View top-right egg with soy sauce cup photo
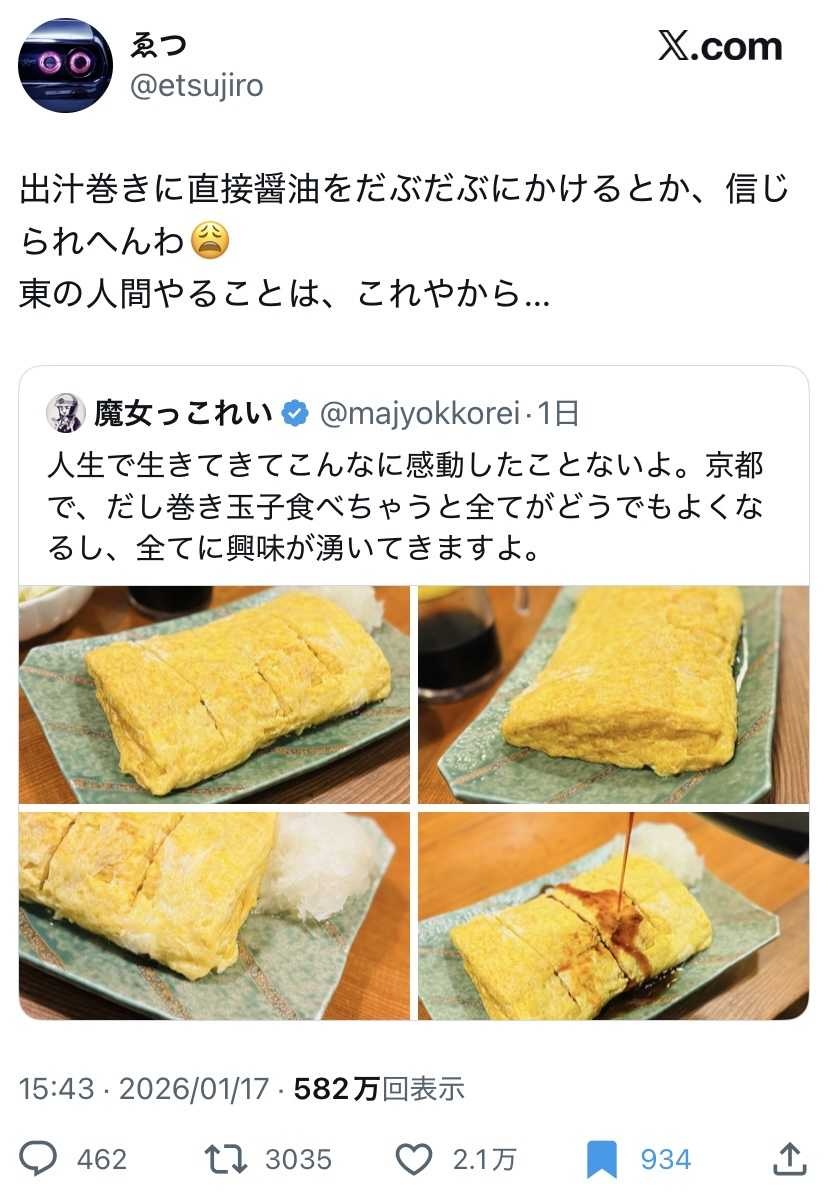This screenshot has height=1195, width=828. pos(613,694)
